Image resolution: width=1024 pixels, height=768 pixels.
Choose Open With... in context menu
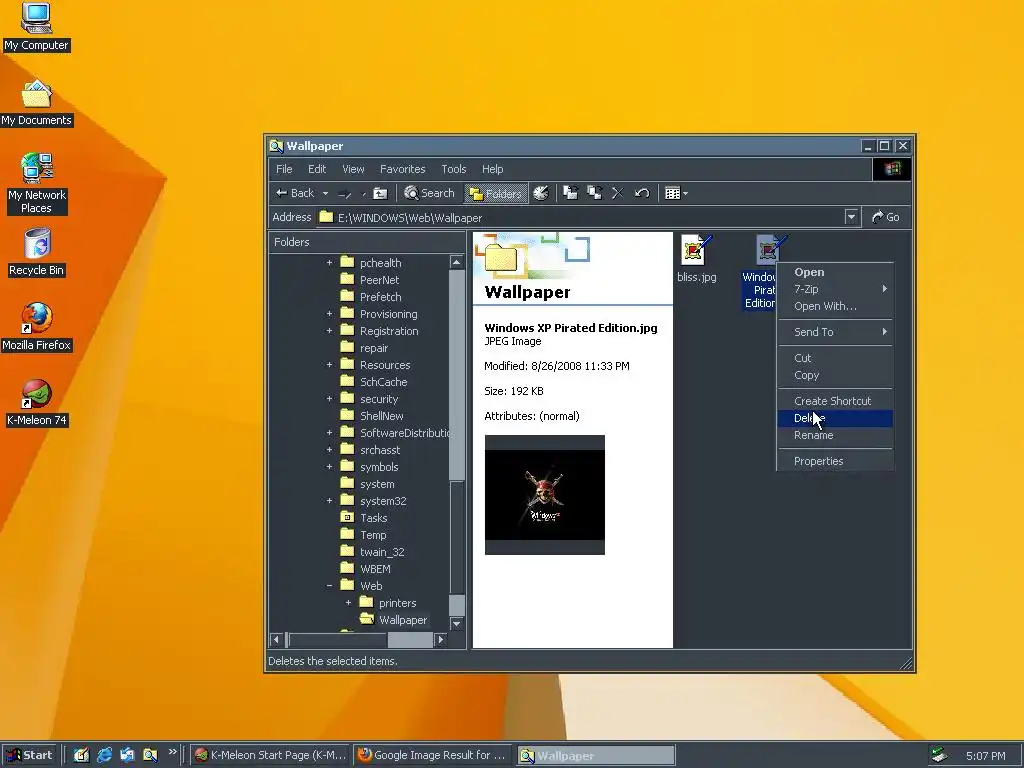click(x=835, y=306)
